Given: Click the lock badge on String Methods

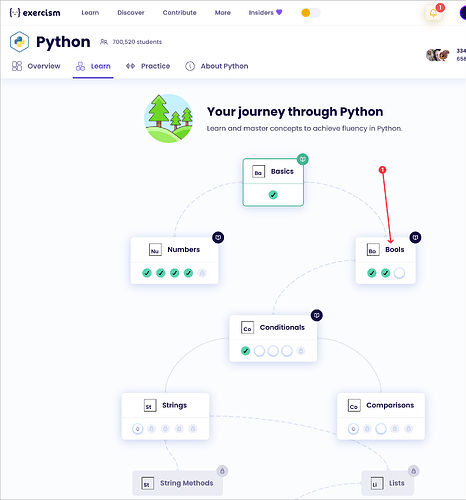Looking at the screenshot, I should coord(222,471).
